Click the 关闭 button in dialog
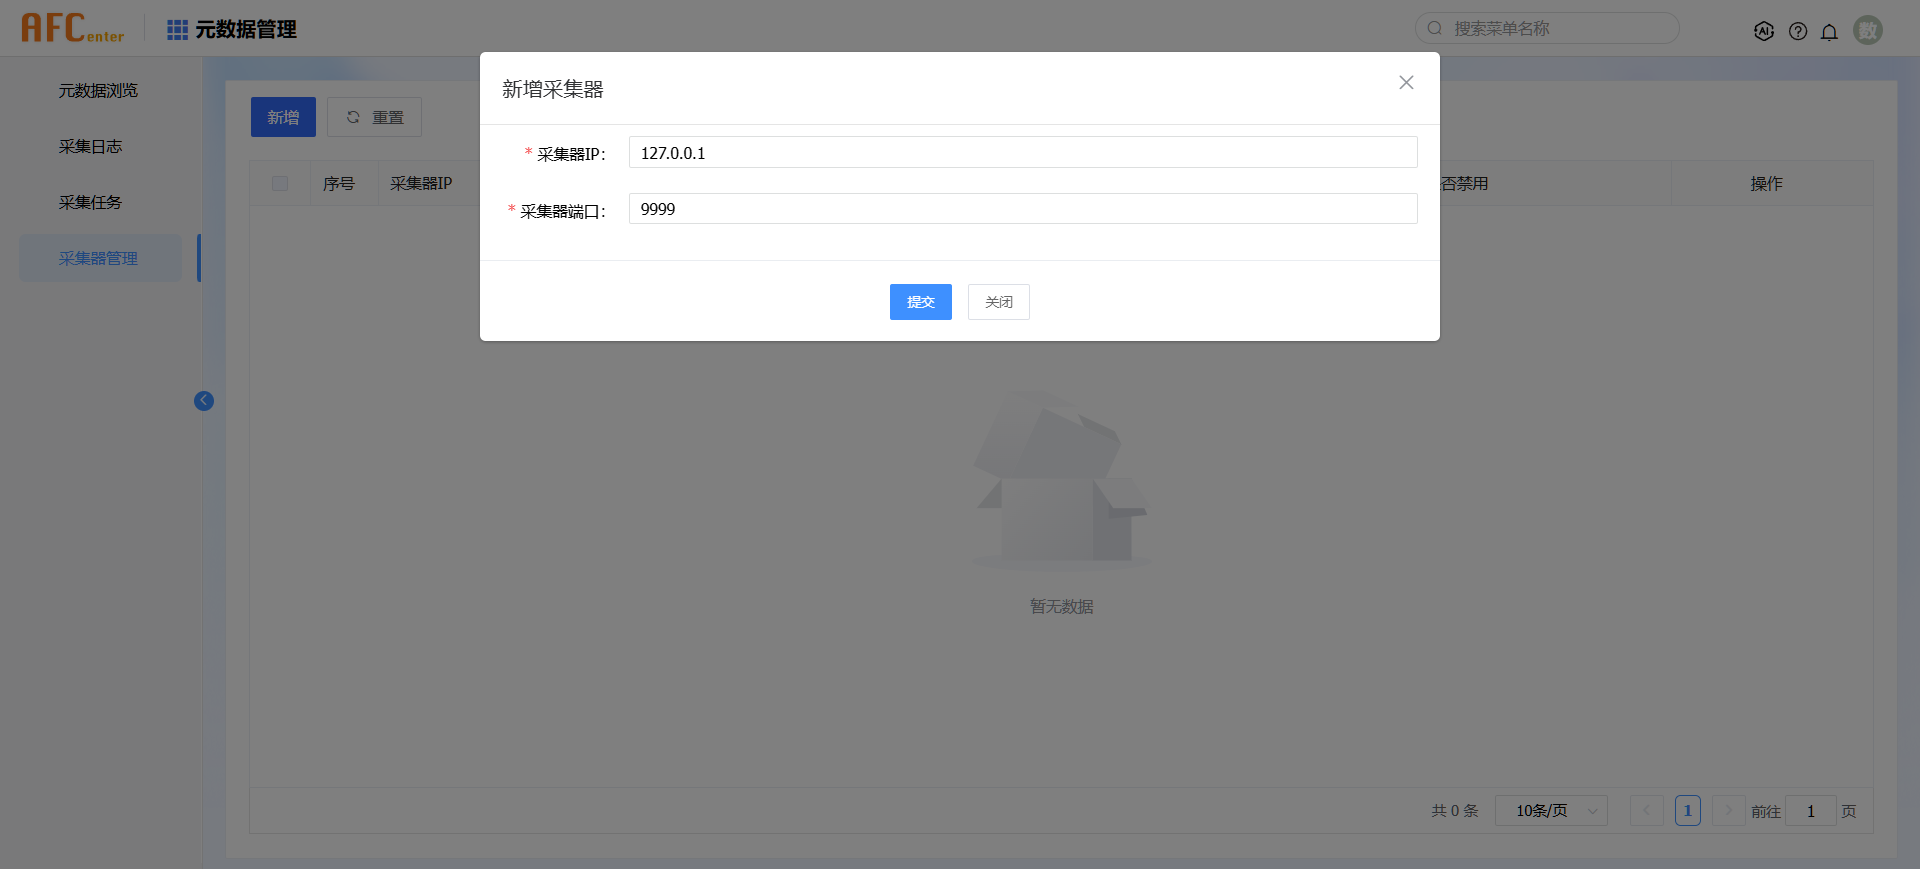 point(998,302)
